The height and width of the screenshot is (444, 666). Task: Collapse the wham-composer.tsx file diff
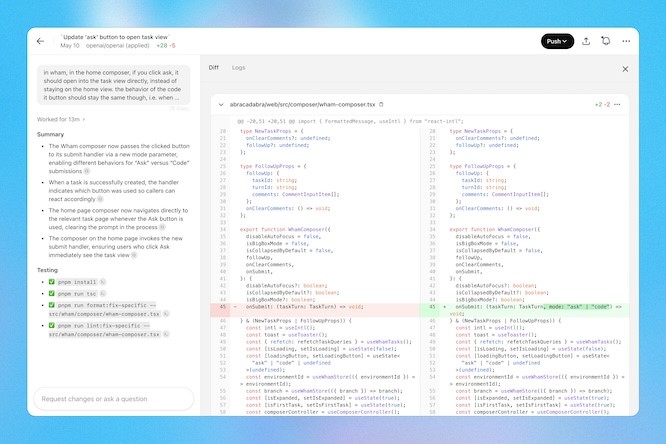click(221, 104)
